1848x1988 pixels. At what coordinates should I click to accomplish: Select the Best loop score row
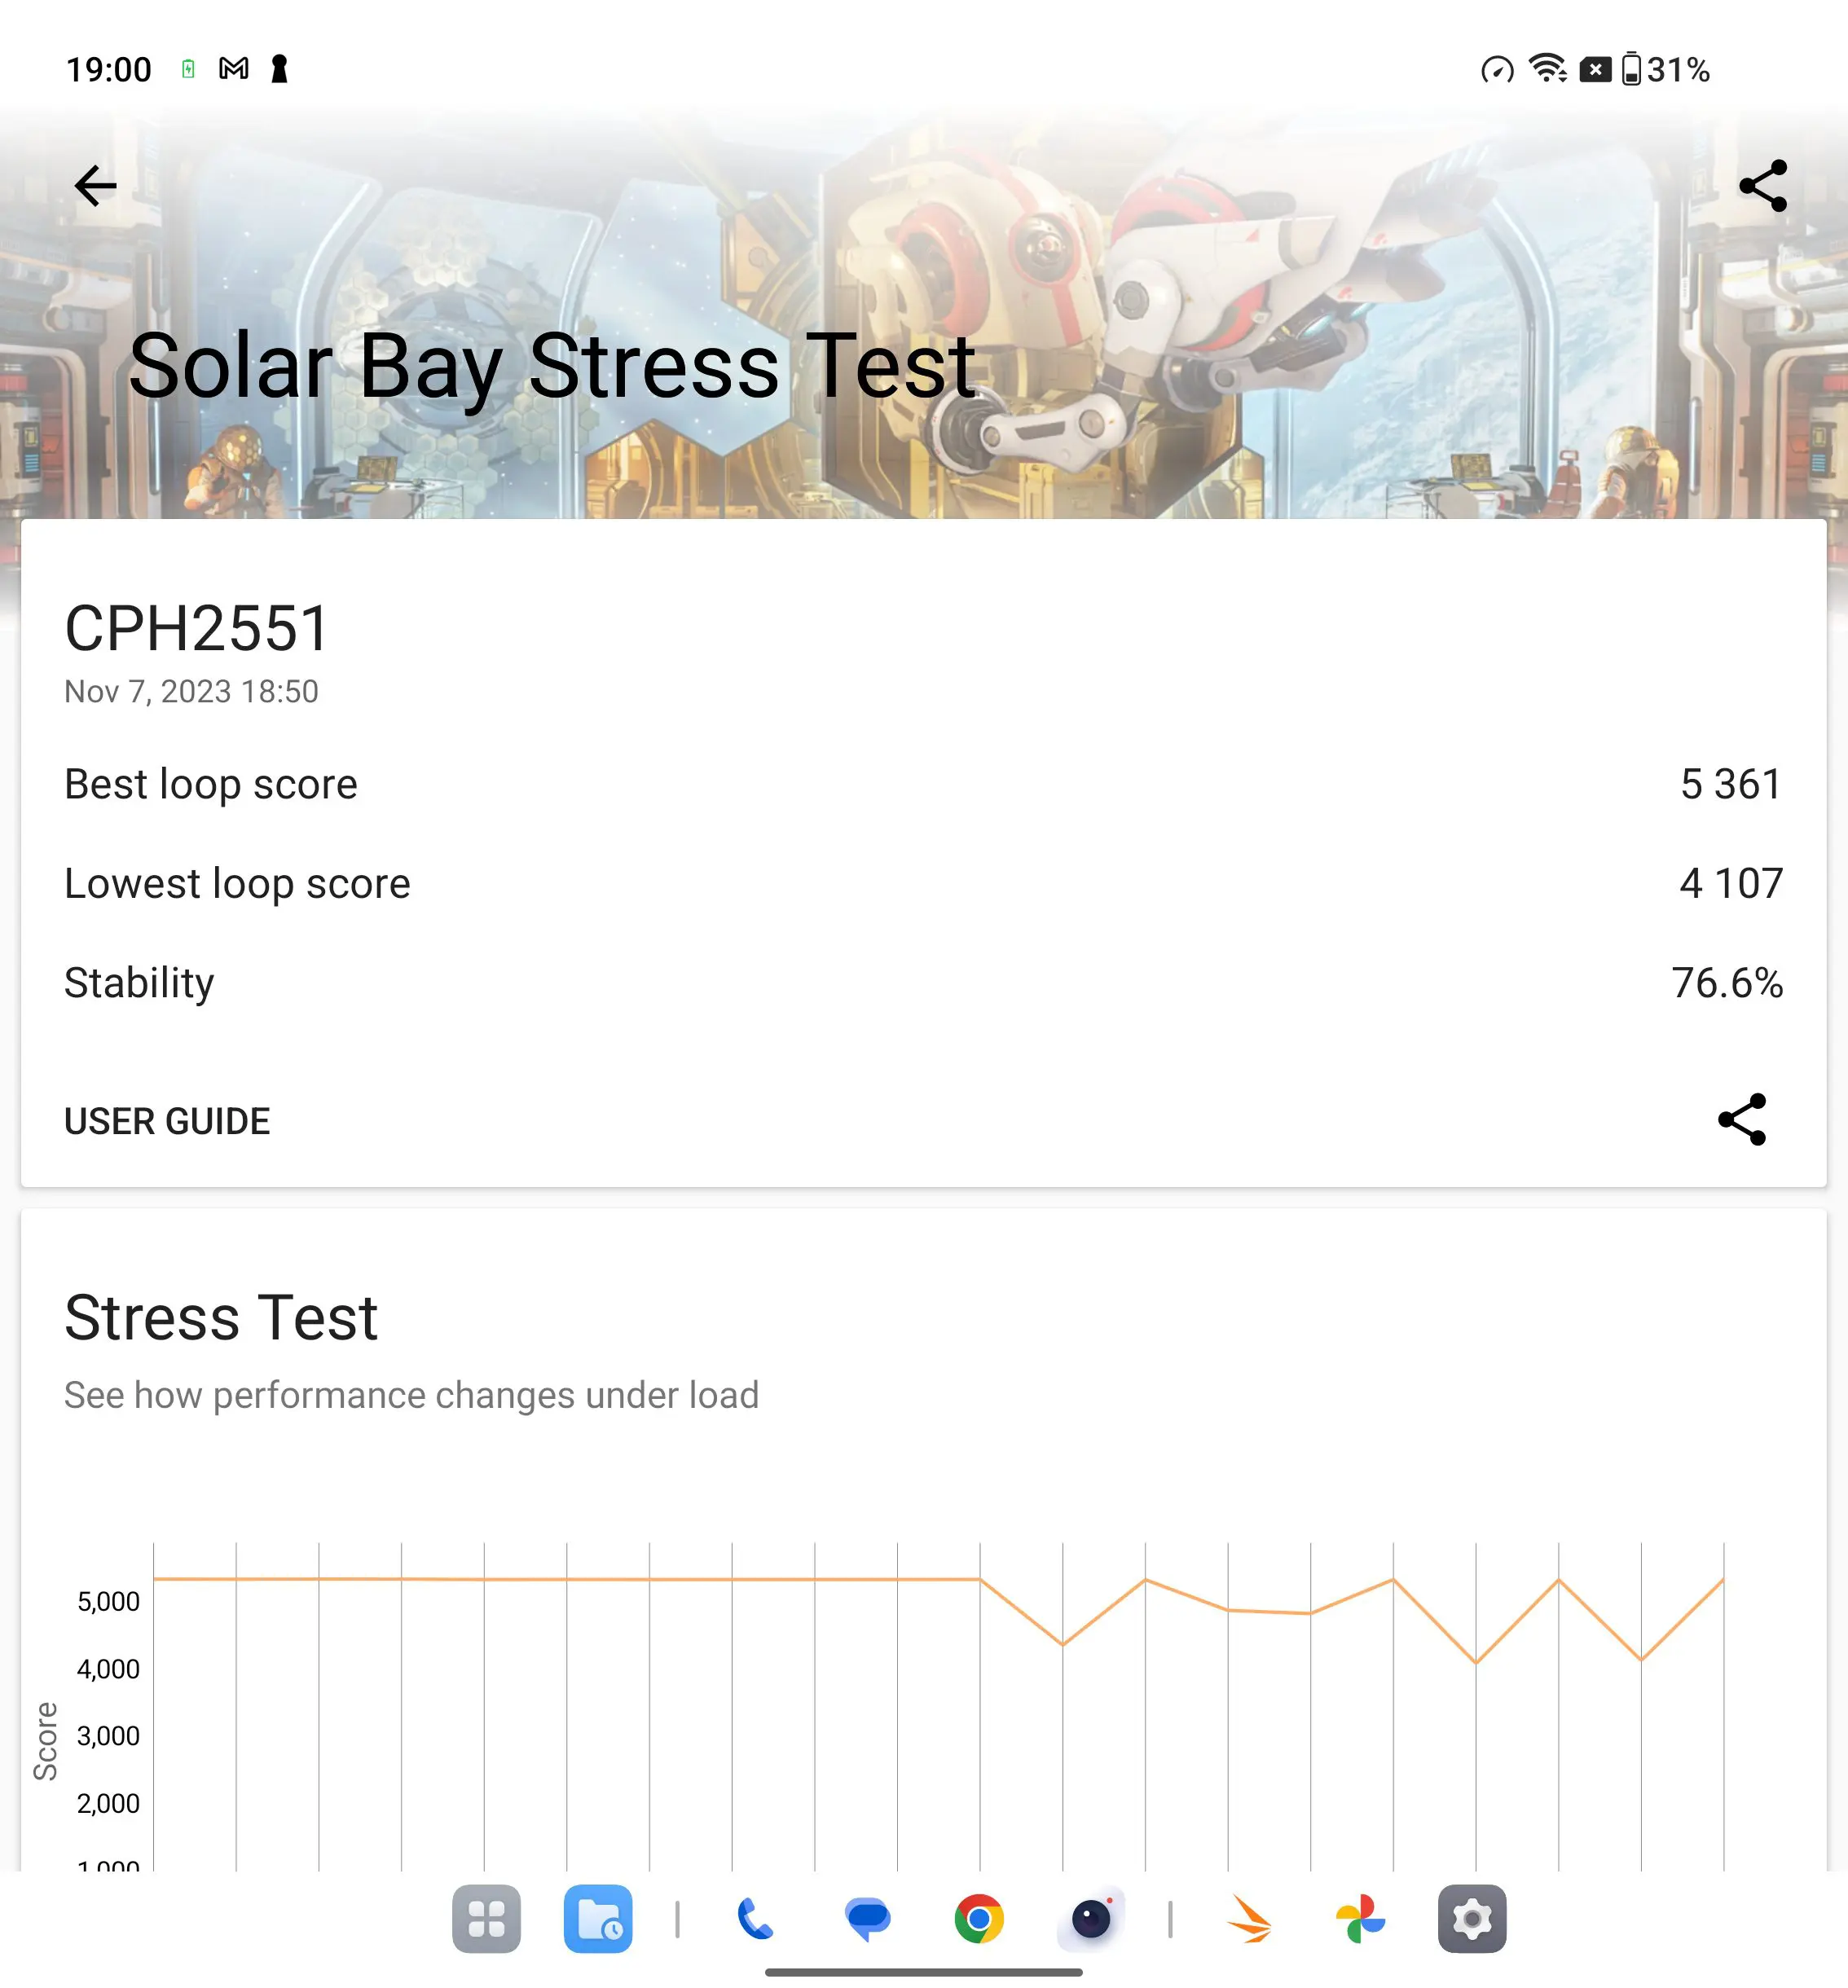[923, 784]
